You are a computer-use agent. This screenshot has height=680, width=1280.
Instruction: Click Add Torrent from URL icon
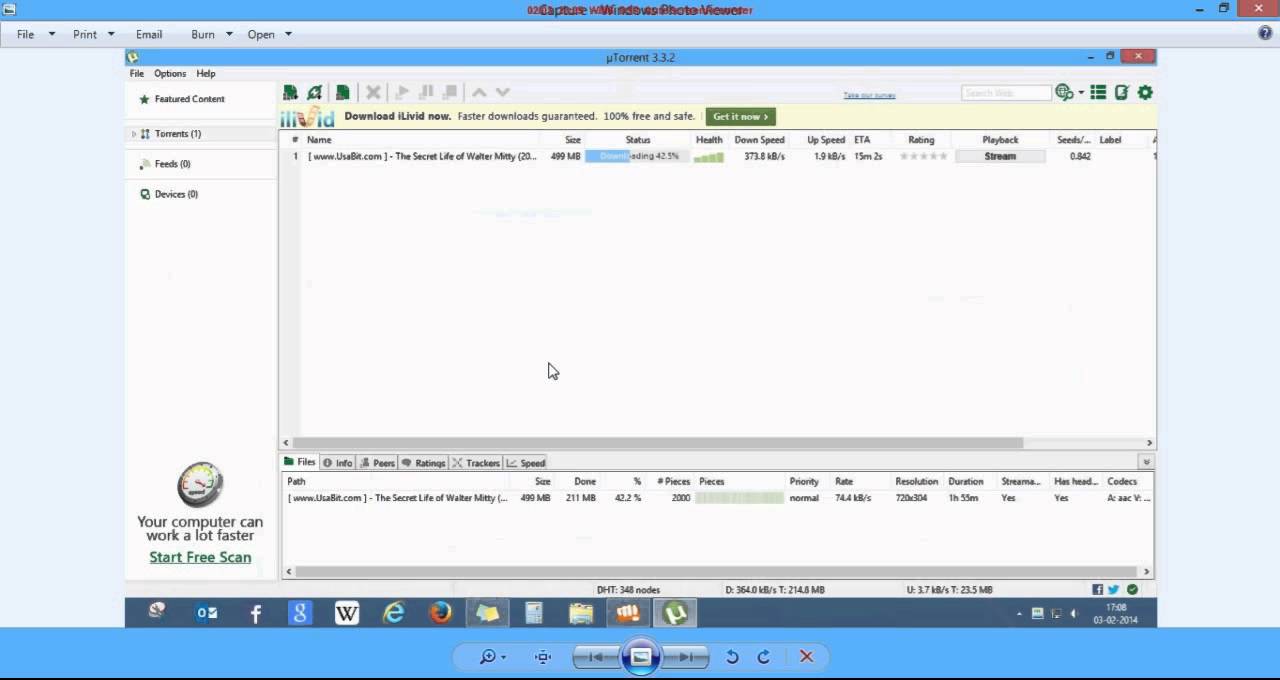(315, 92)
